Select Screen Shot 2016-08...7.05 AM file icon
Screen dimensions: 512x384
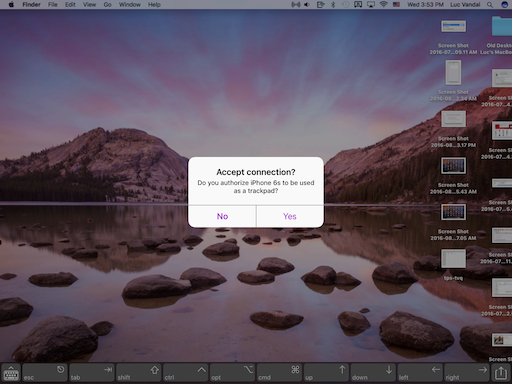coord(453,212)
